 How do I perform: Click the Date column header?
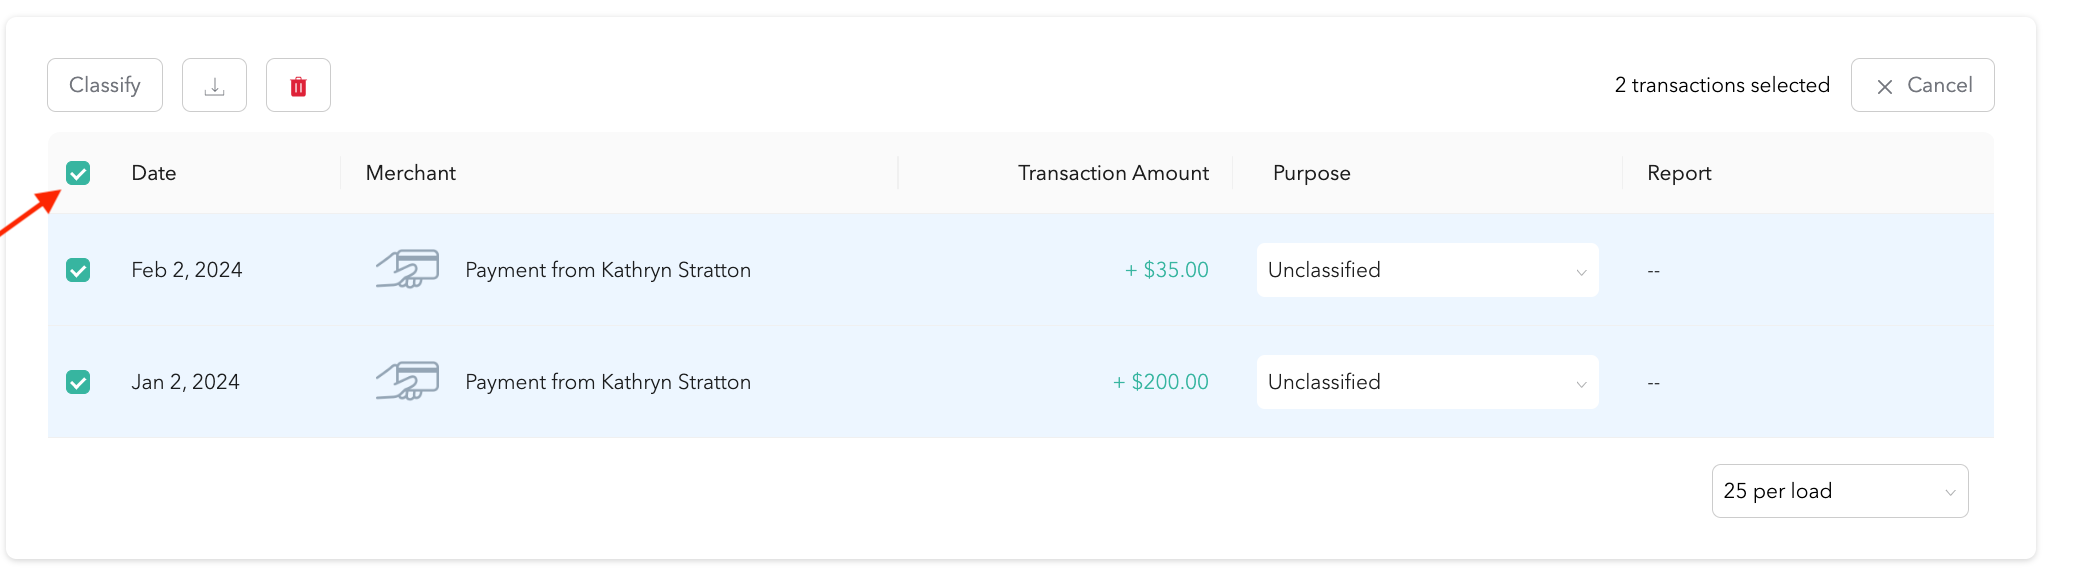tap(154, 173)
